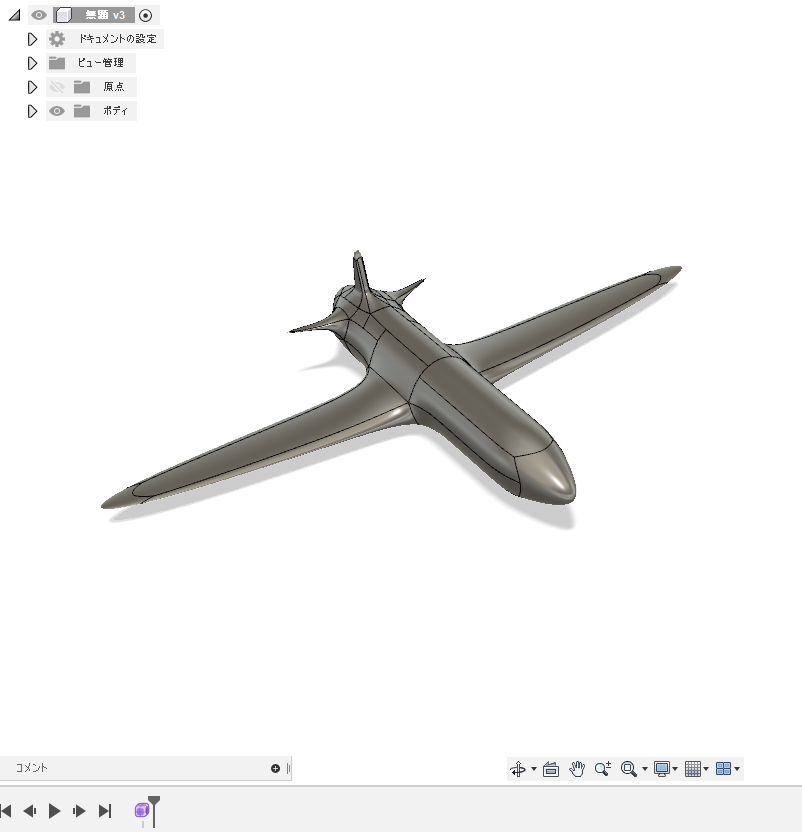Select the Pan hand tool
802x832 pixels.
pos(577,769)
